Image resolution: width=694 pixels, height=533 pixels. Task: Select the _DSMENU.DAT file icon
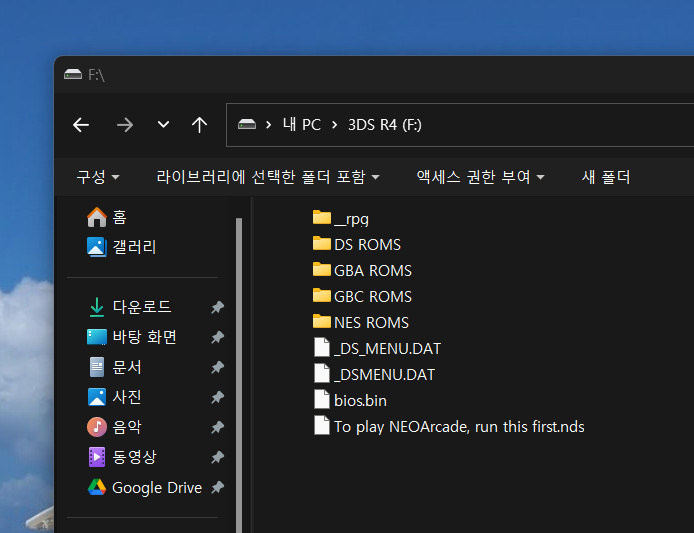point(322,373)
